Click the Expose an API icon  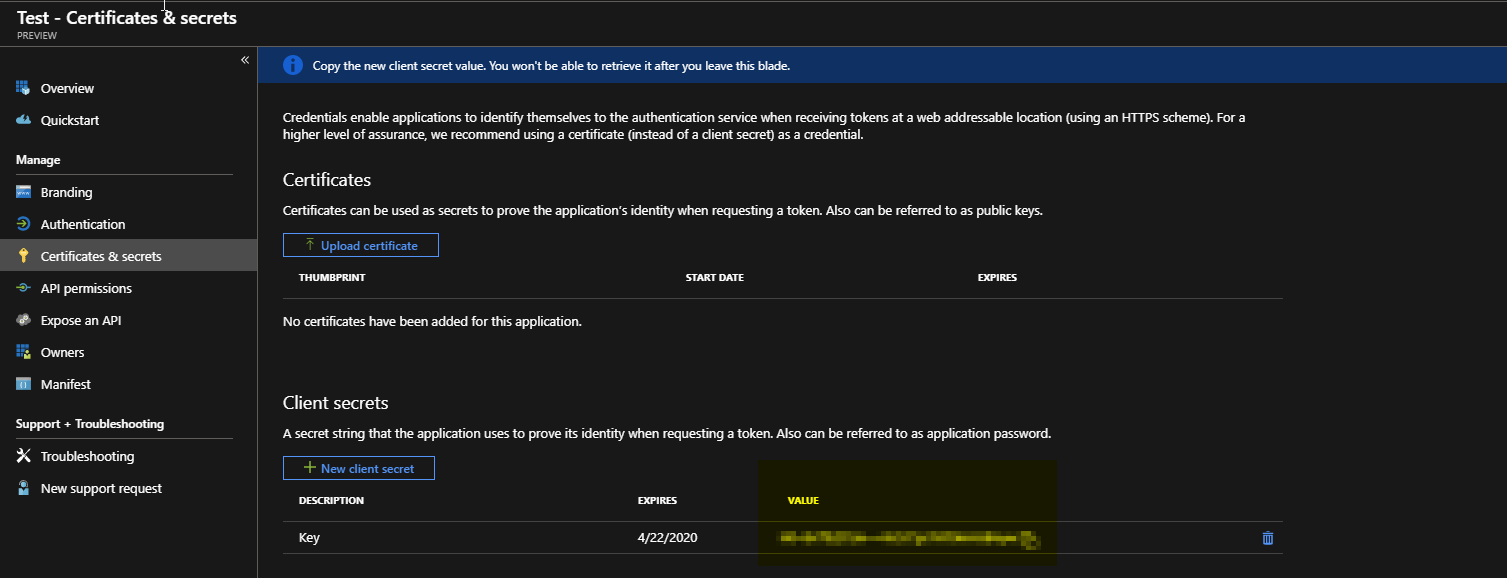tap(24, 321)
